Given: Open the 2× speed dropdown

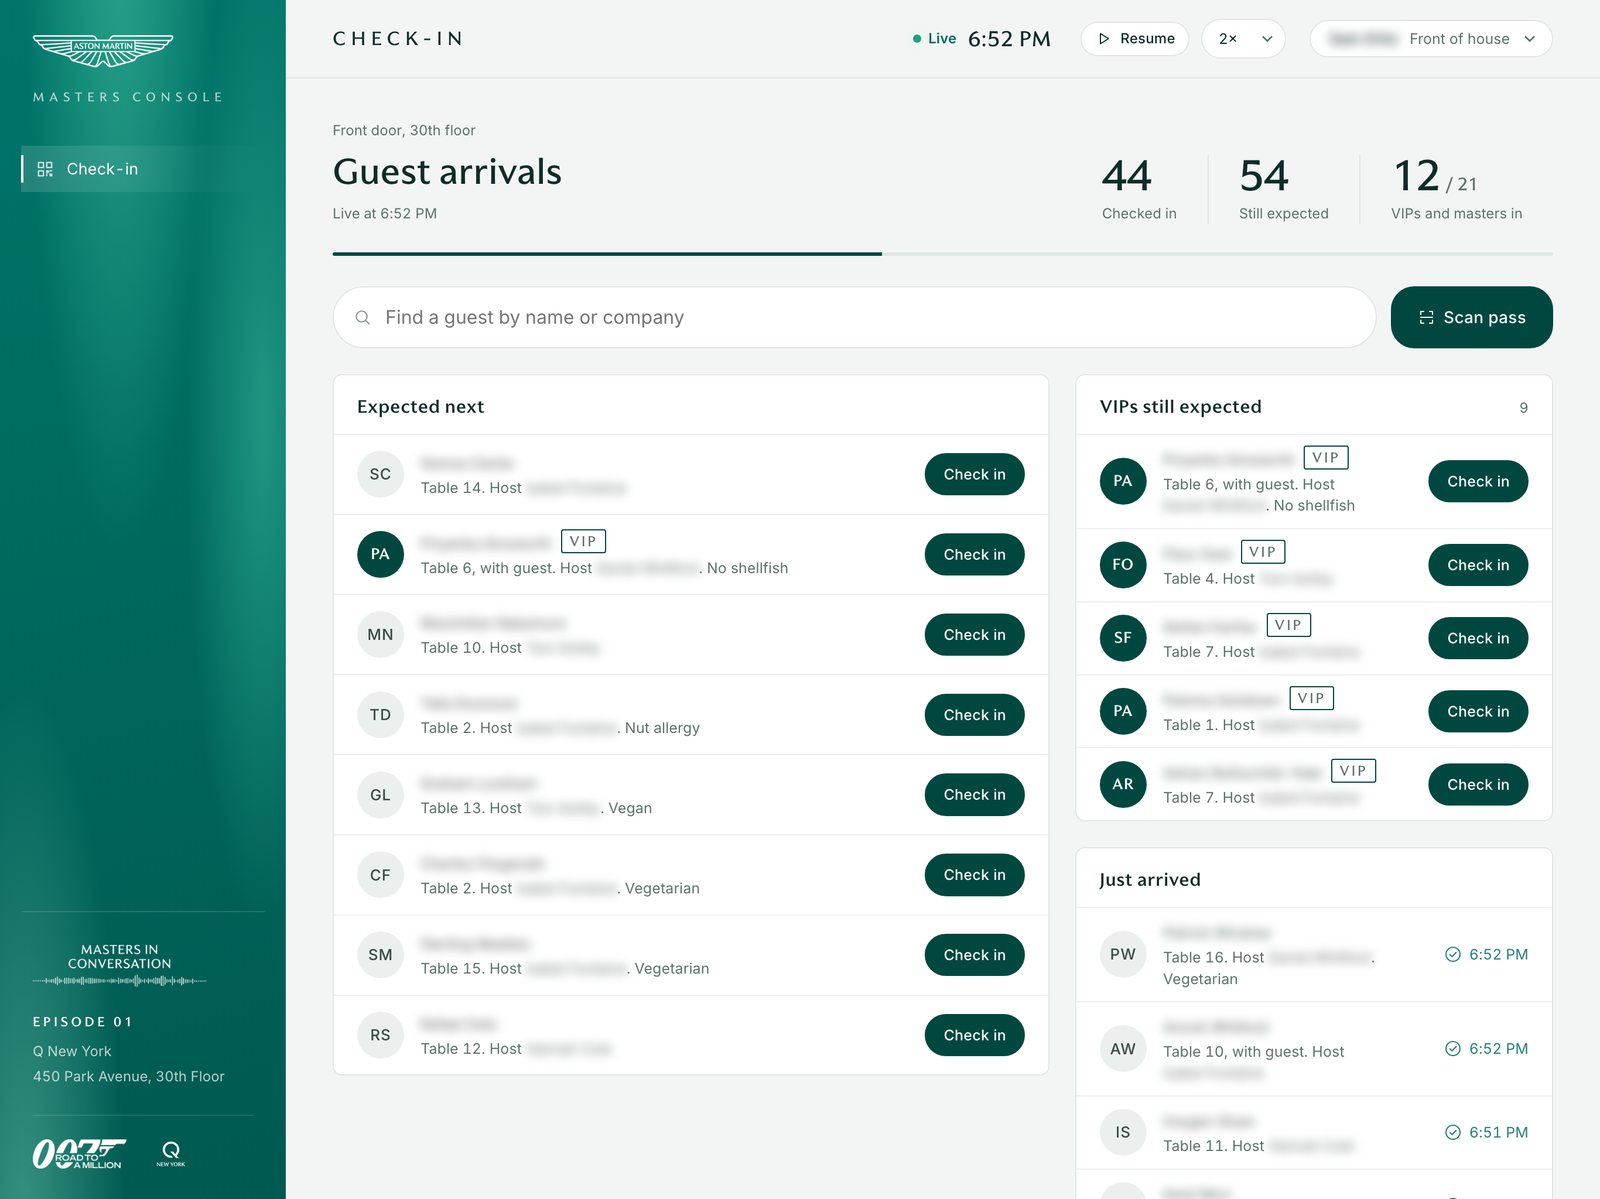Looking at the screenshot, I should [x=1243, y=39].
